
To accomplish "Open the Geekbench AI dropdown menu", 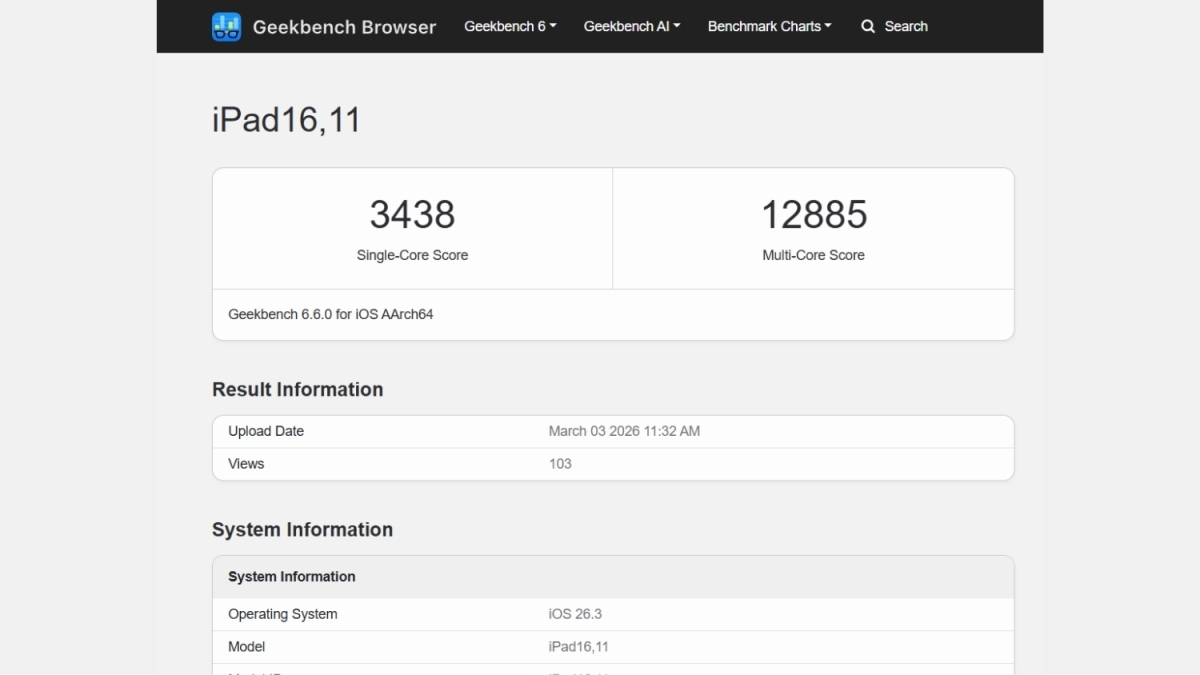I will pyautogui.click(x=631, y=26).
